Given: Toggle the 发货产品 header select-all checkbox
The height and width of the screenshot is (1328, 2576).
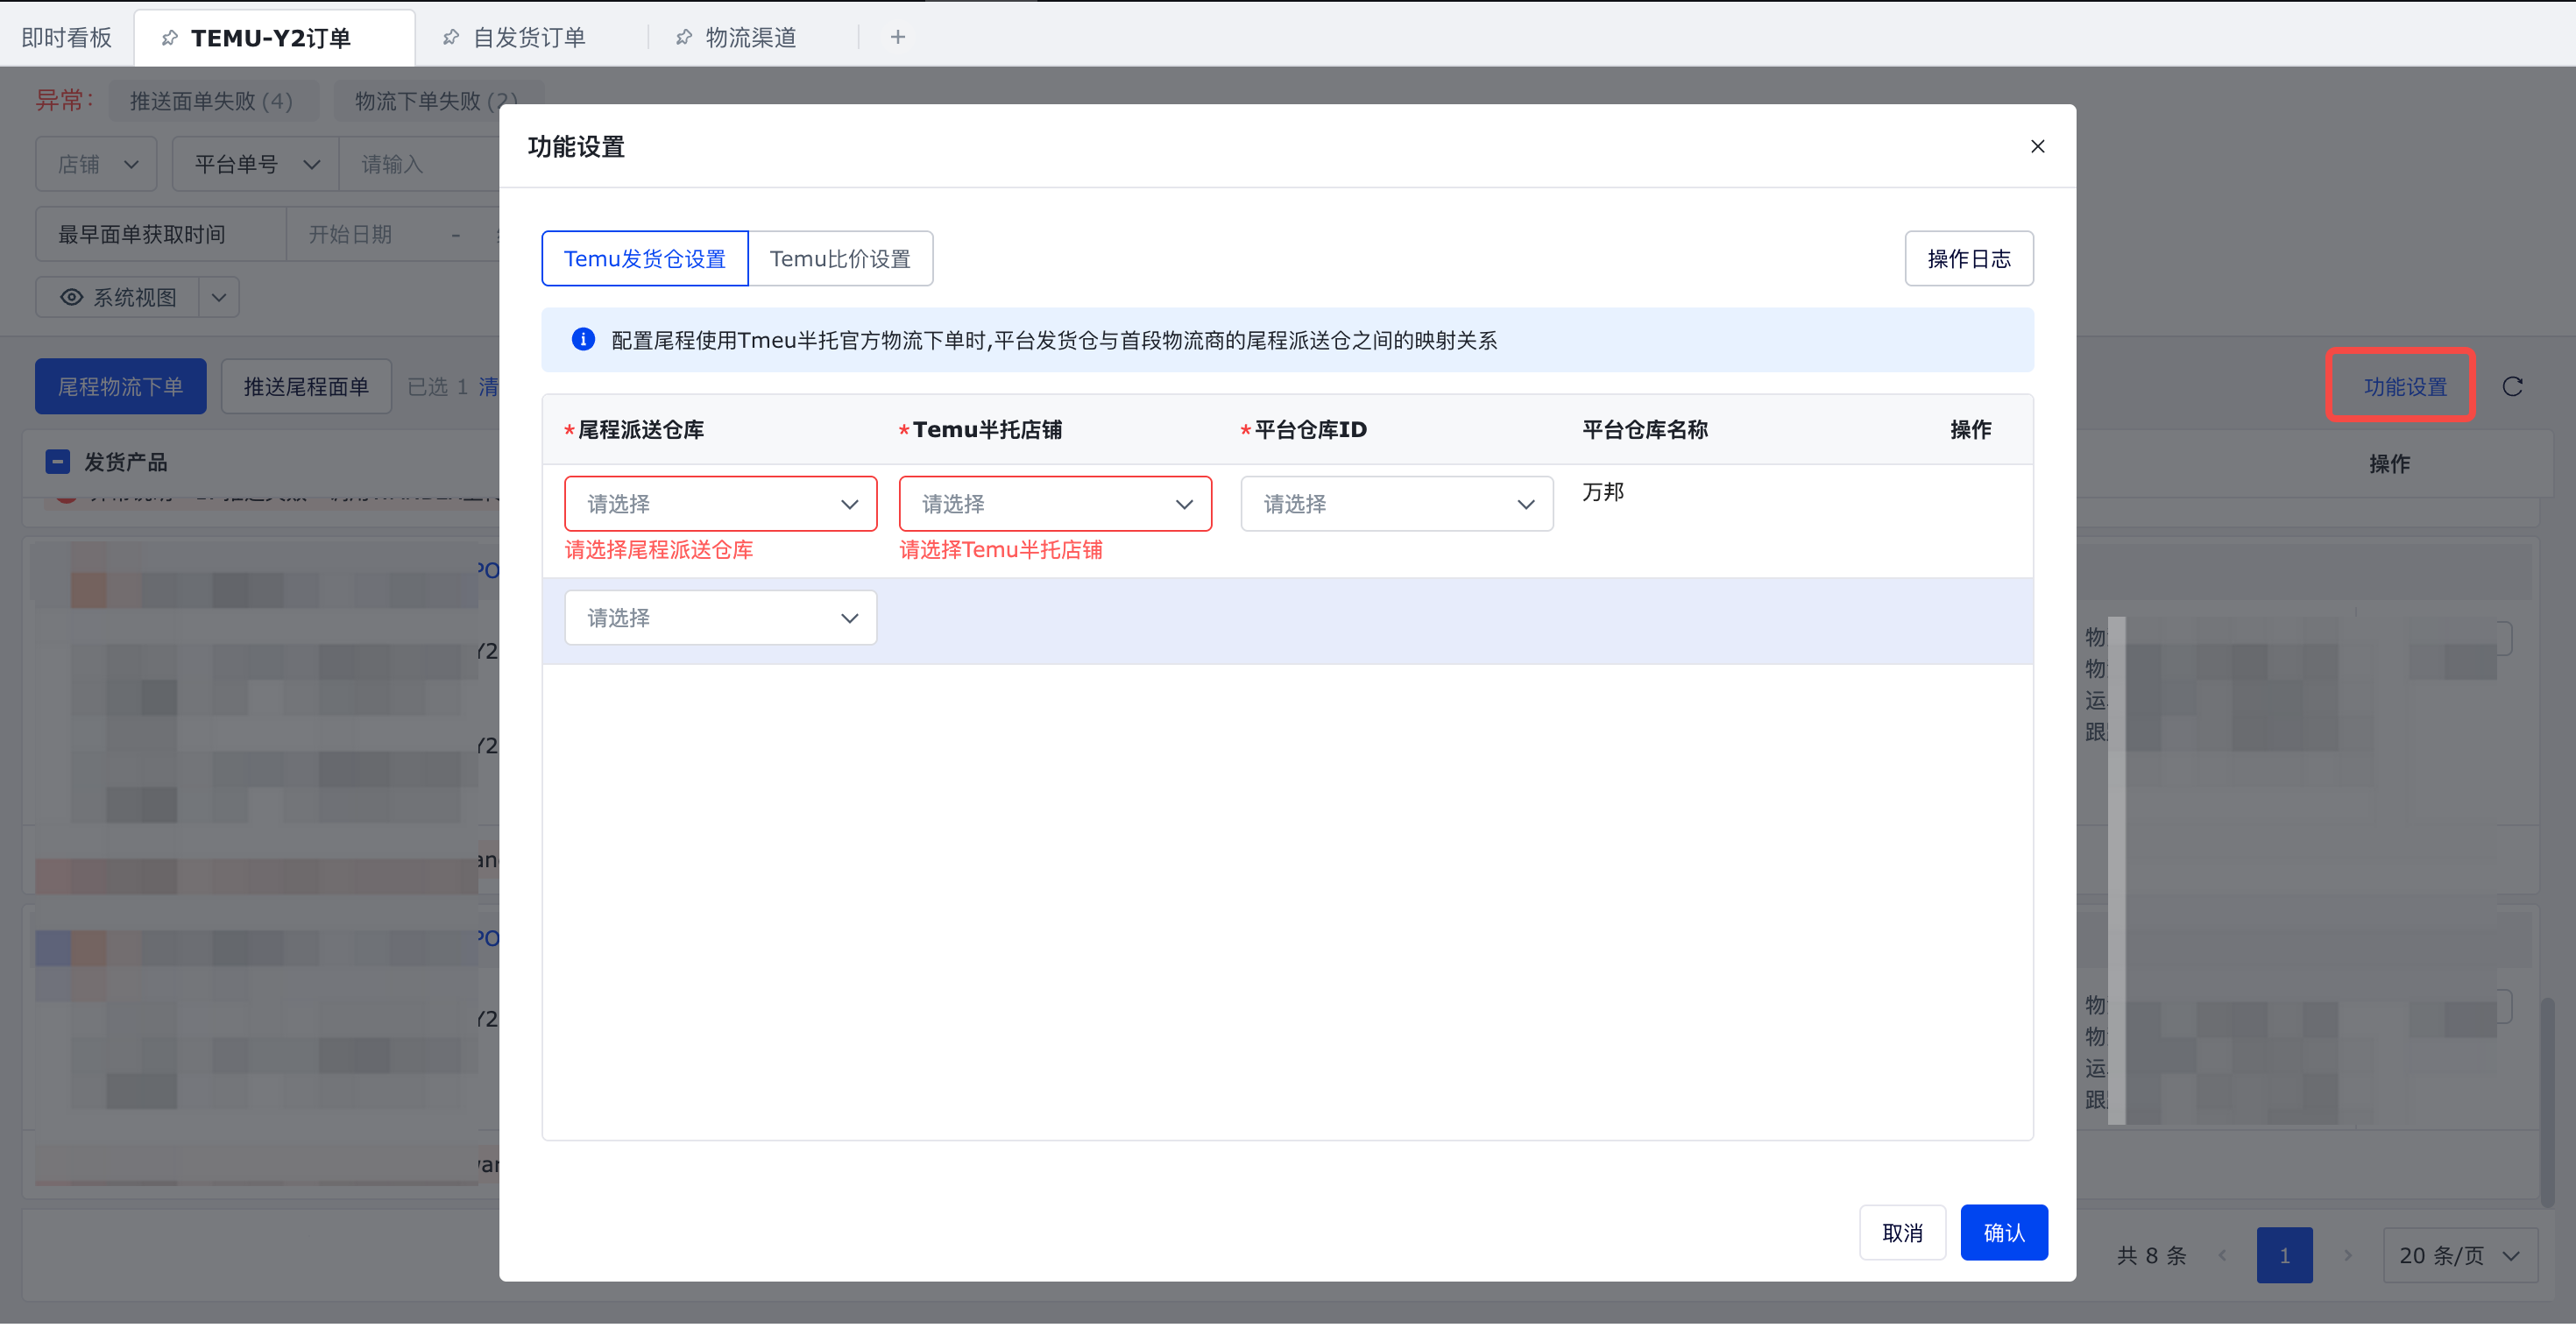Looking at the screenshot, I should [58, 462].
